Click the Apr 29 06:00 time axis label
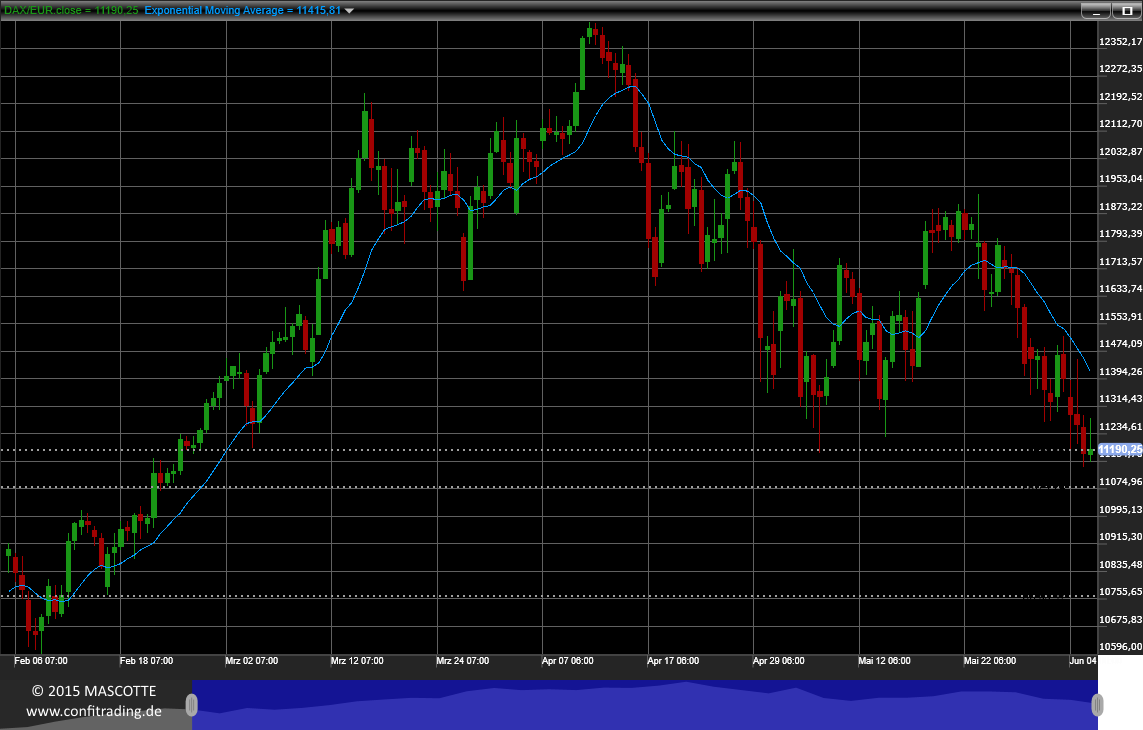 [779, 661]
